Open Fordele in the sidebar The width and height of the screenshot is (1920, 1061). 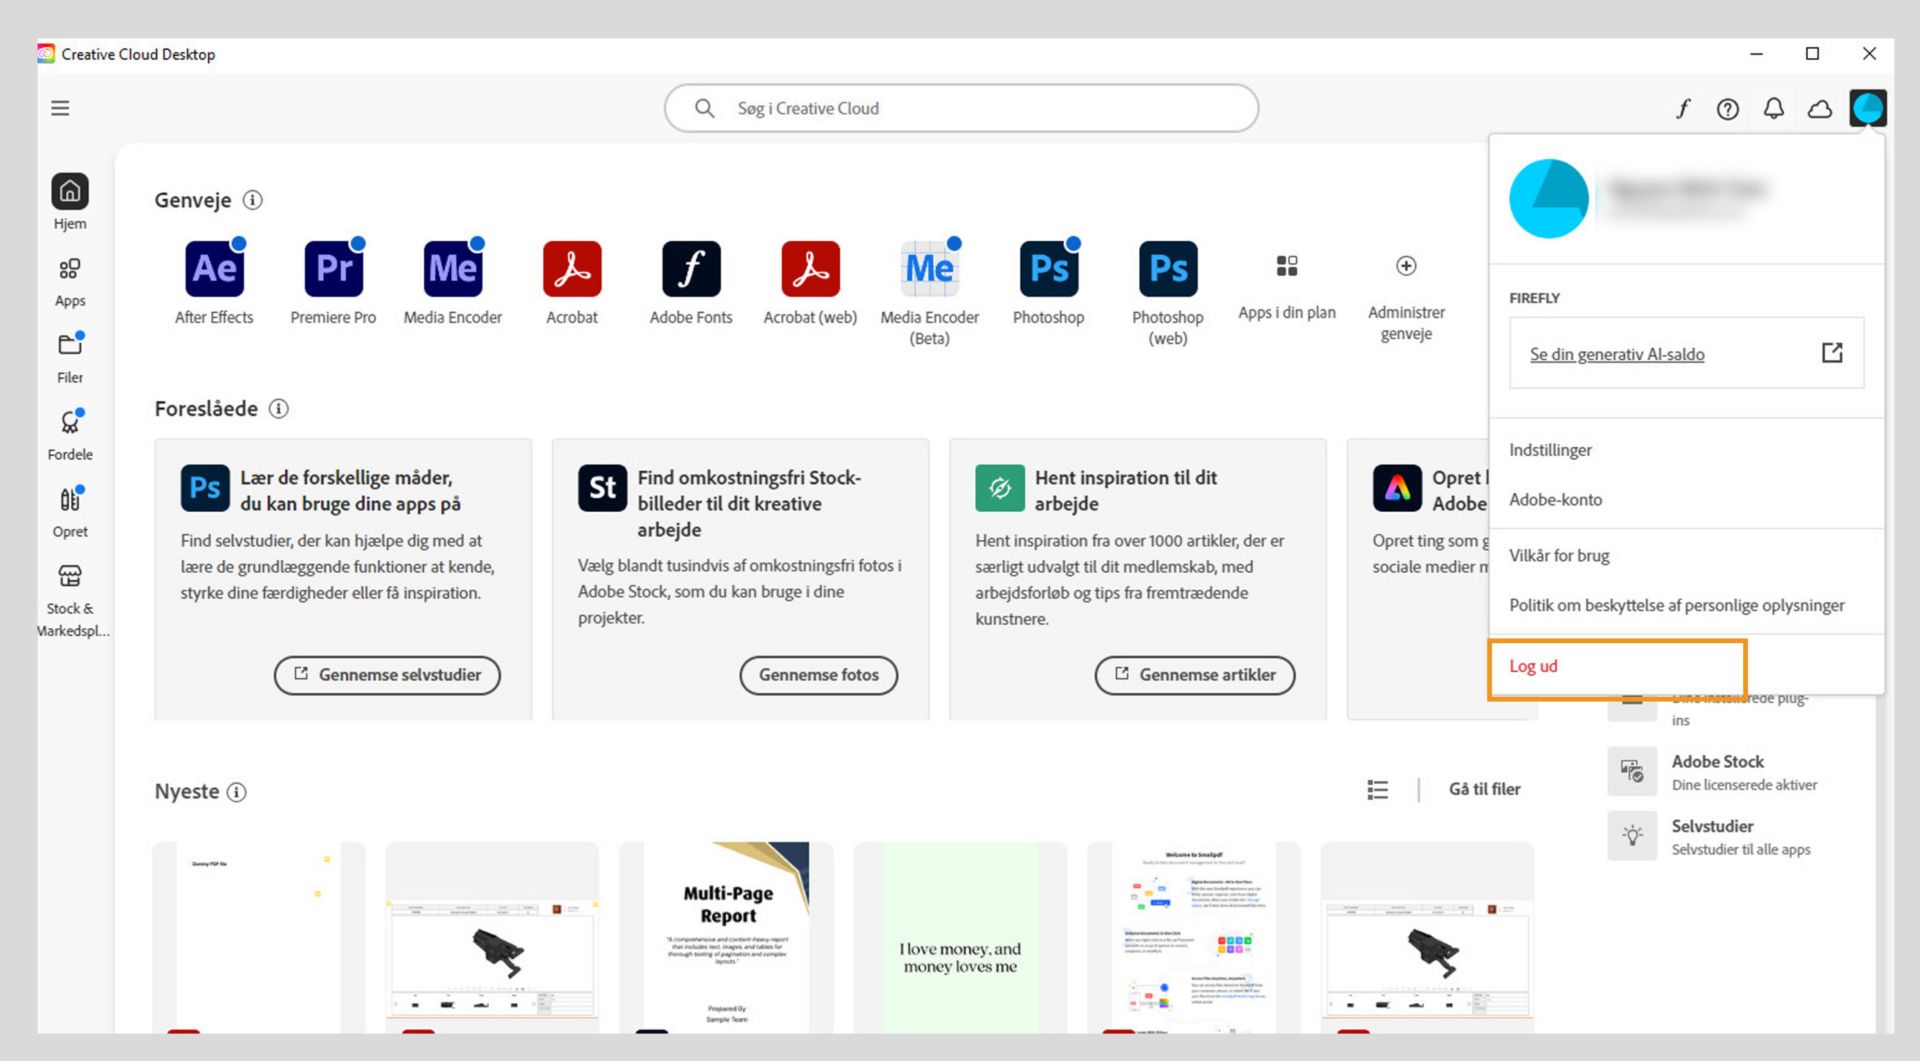coord(70,435)
